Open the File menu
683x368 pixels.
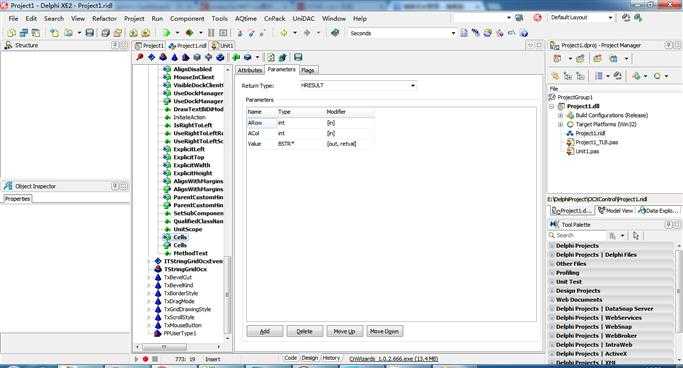(x=14, y=19)
